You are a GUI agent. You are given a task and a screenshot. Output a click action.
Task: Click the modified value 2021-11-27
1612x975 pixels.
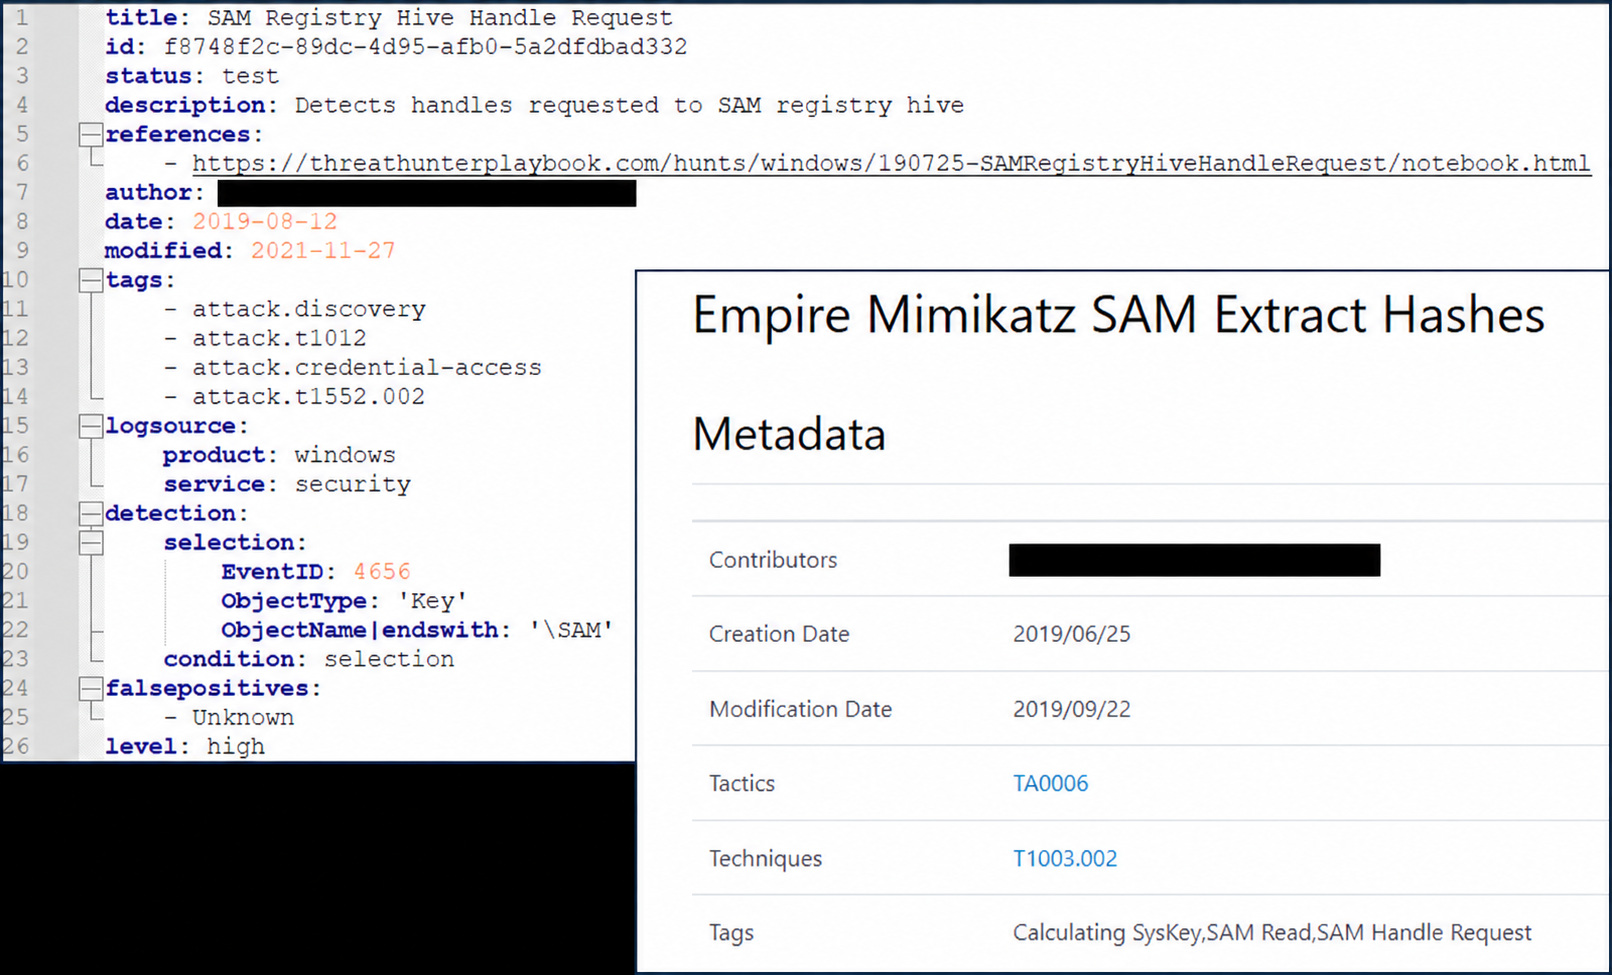point(323,250)
